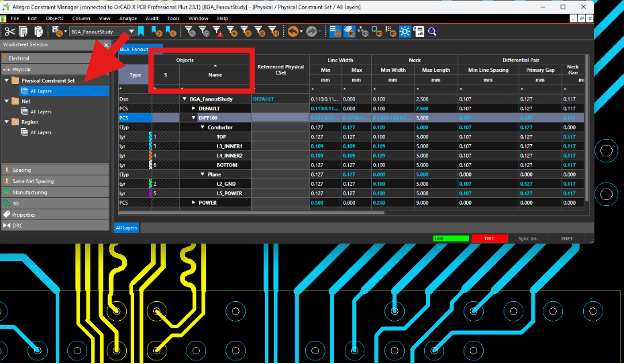Click the bookmark icon with right arrow
Image resolution: width=624 pixels, height=364 pixels.
click(156, 31)
